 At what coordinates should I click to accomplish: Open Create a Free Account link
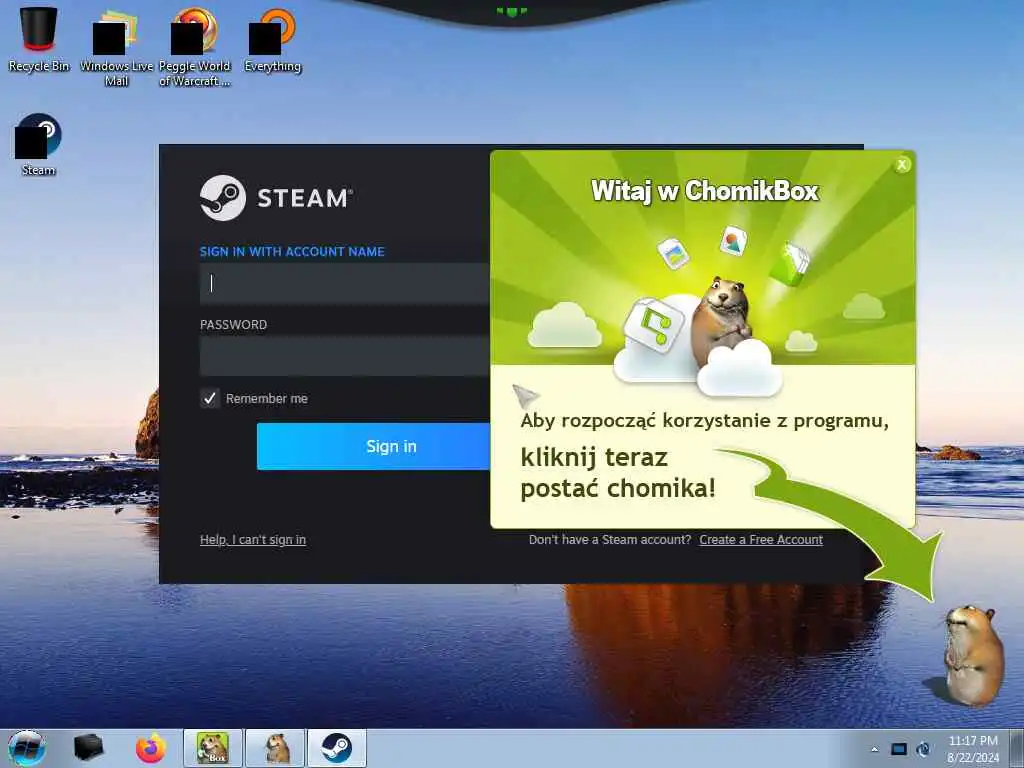tap(761, 539)
